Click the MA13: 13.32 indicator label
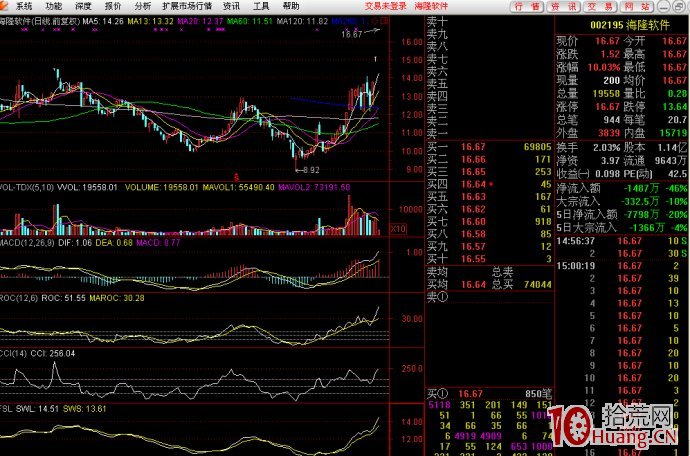The height and width of the screenshot is (456, 690). coord(150,21)
